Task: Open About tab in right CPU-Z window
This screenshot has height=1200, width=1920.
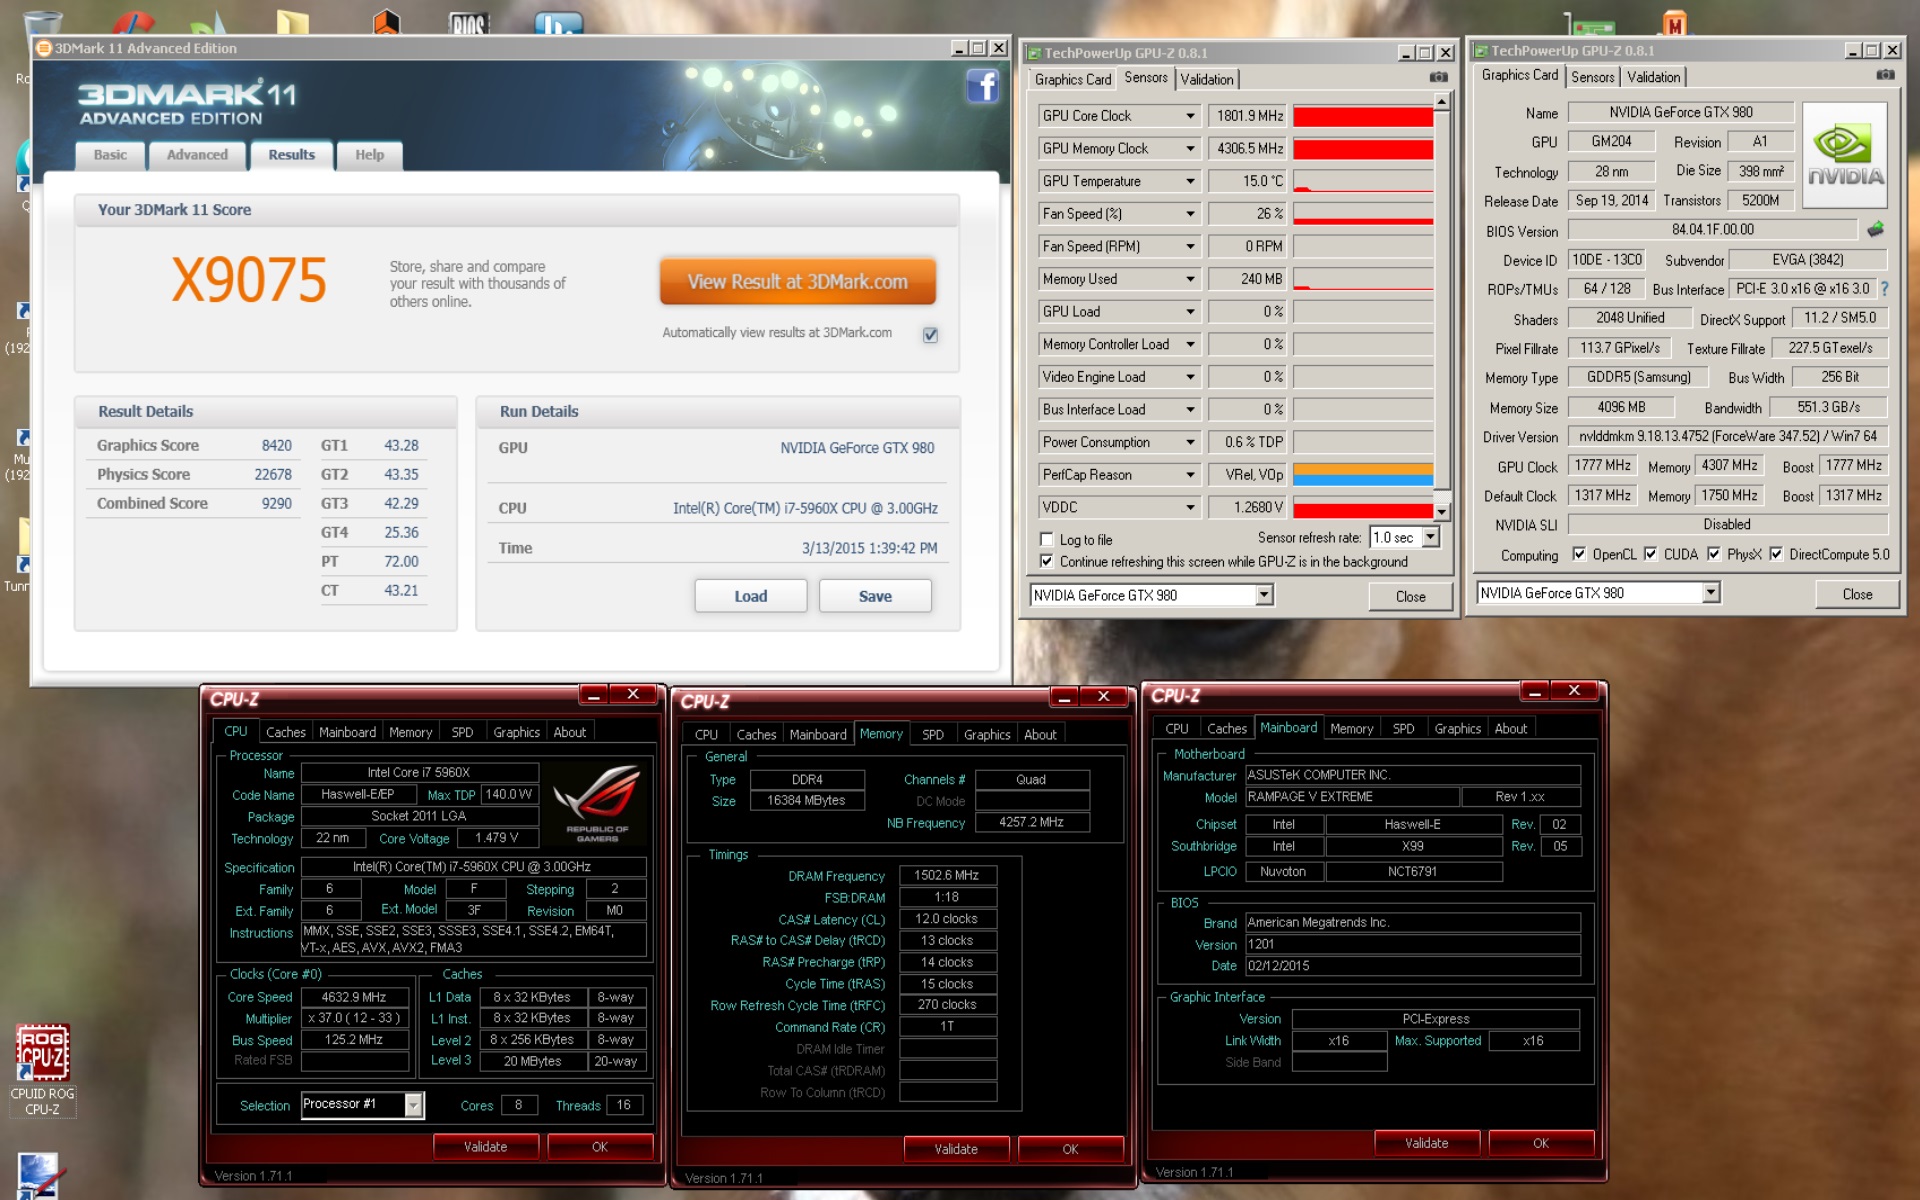Action: (1510, 729)
